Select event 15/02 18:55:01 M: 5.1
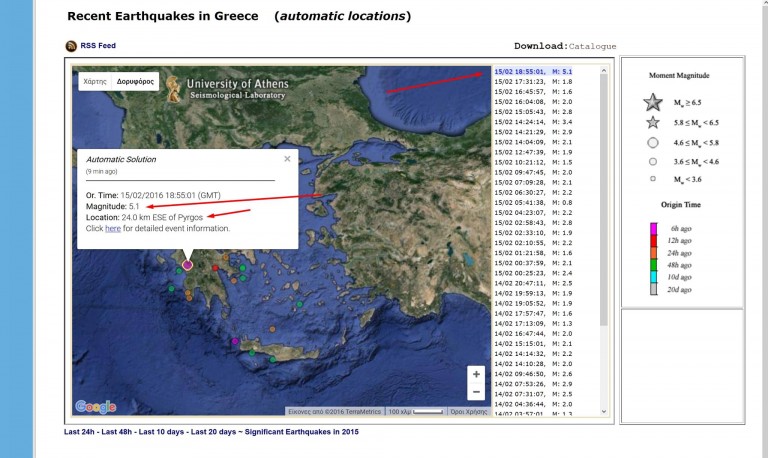The image size is (768, 458). click(533, 72)
